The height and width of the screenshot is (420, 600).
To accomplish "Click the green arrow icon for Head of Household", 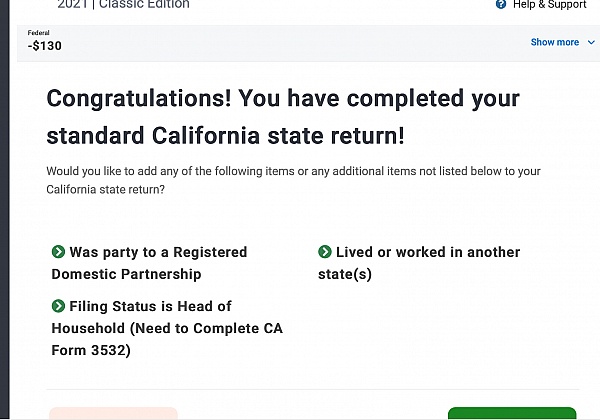I will [x=58, y=306].
